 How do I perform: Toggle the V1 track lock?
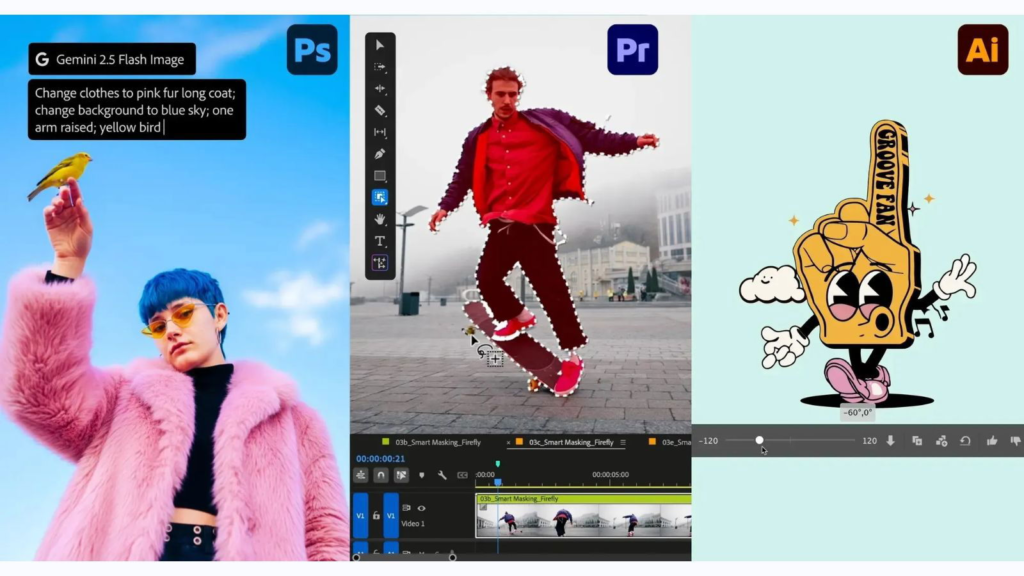tap(376, 514)
